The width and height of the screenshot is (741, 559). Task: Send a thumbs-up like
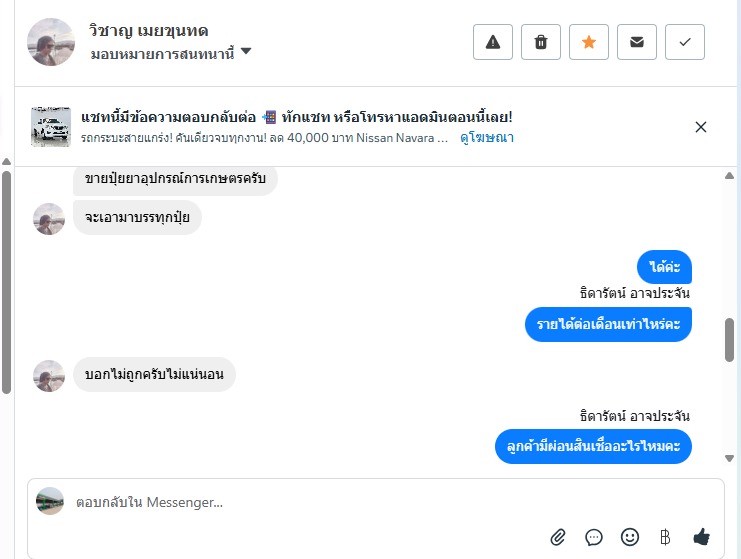[x=701, y=537]
